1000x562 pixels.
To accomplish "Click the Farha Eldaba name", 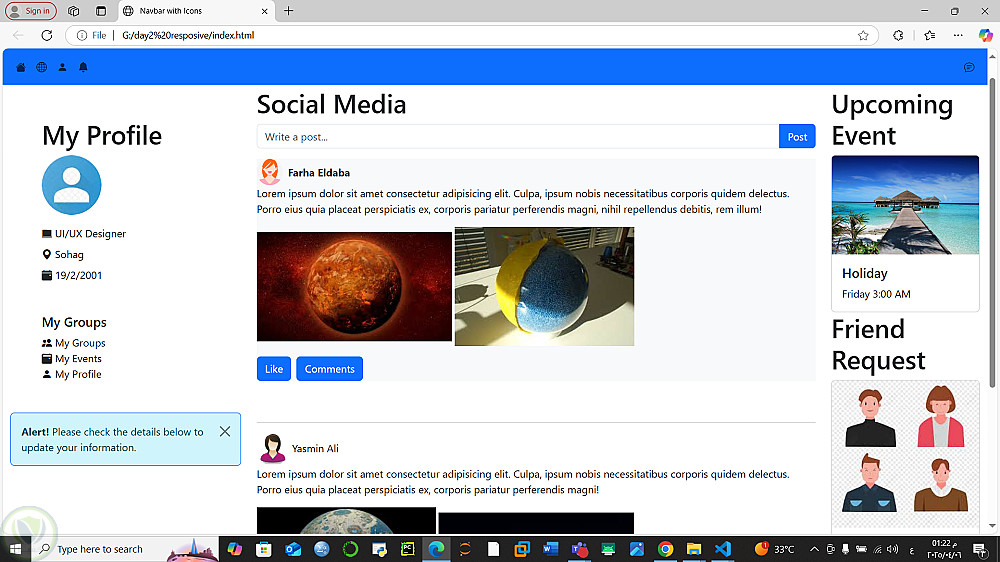I will click(319, 172).
